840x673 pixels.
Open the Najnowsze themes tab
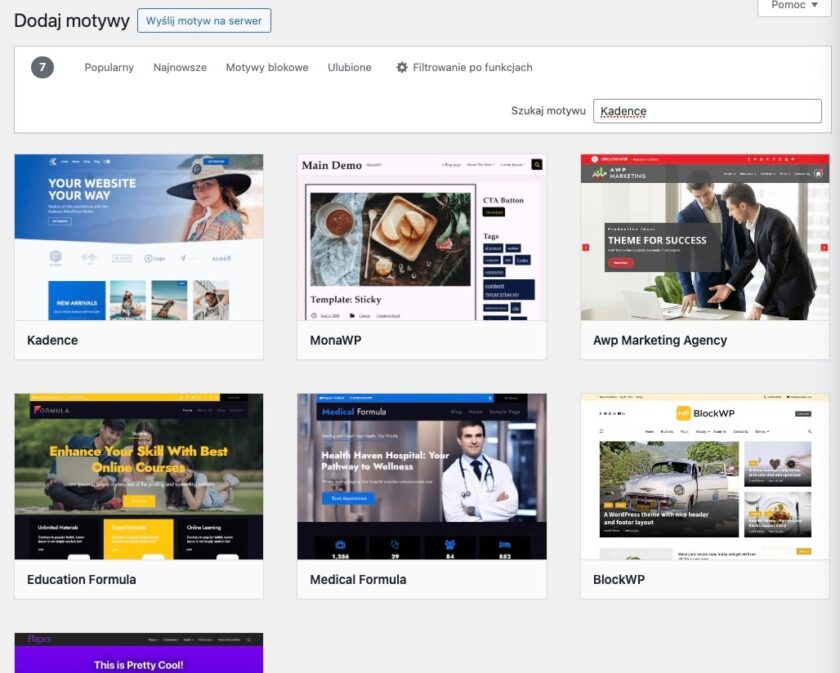click(x=180, y=68)
